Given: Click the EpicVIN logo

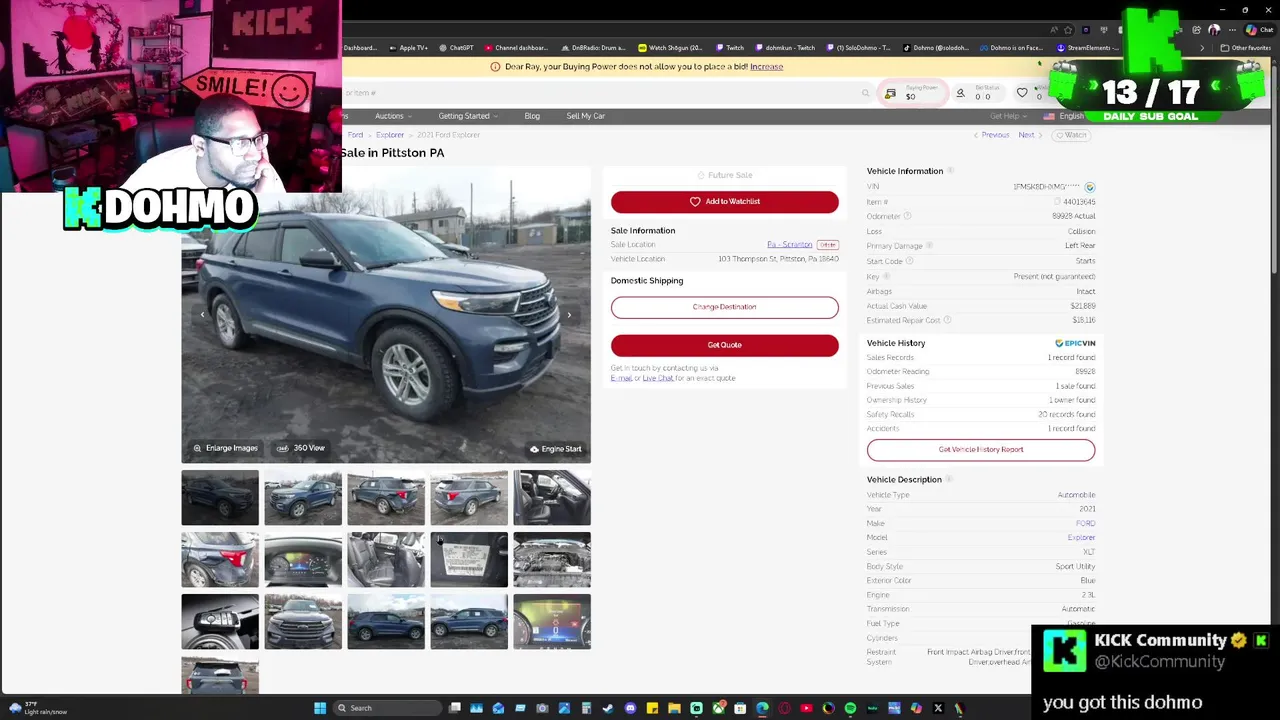Looking at the screenshot, I should tap(1075, 343).
